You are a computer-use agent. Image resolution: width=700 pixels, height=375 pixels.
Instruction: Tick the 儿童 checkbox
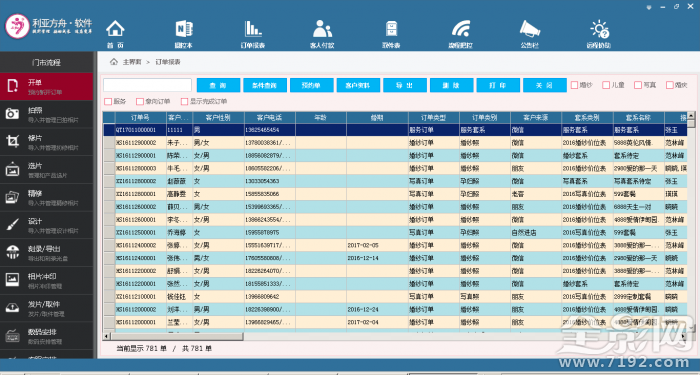click(606, 85)
